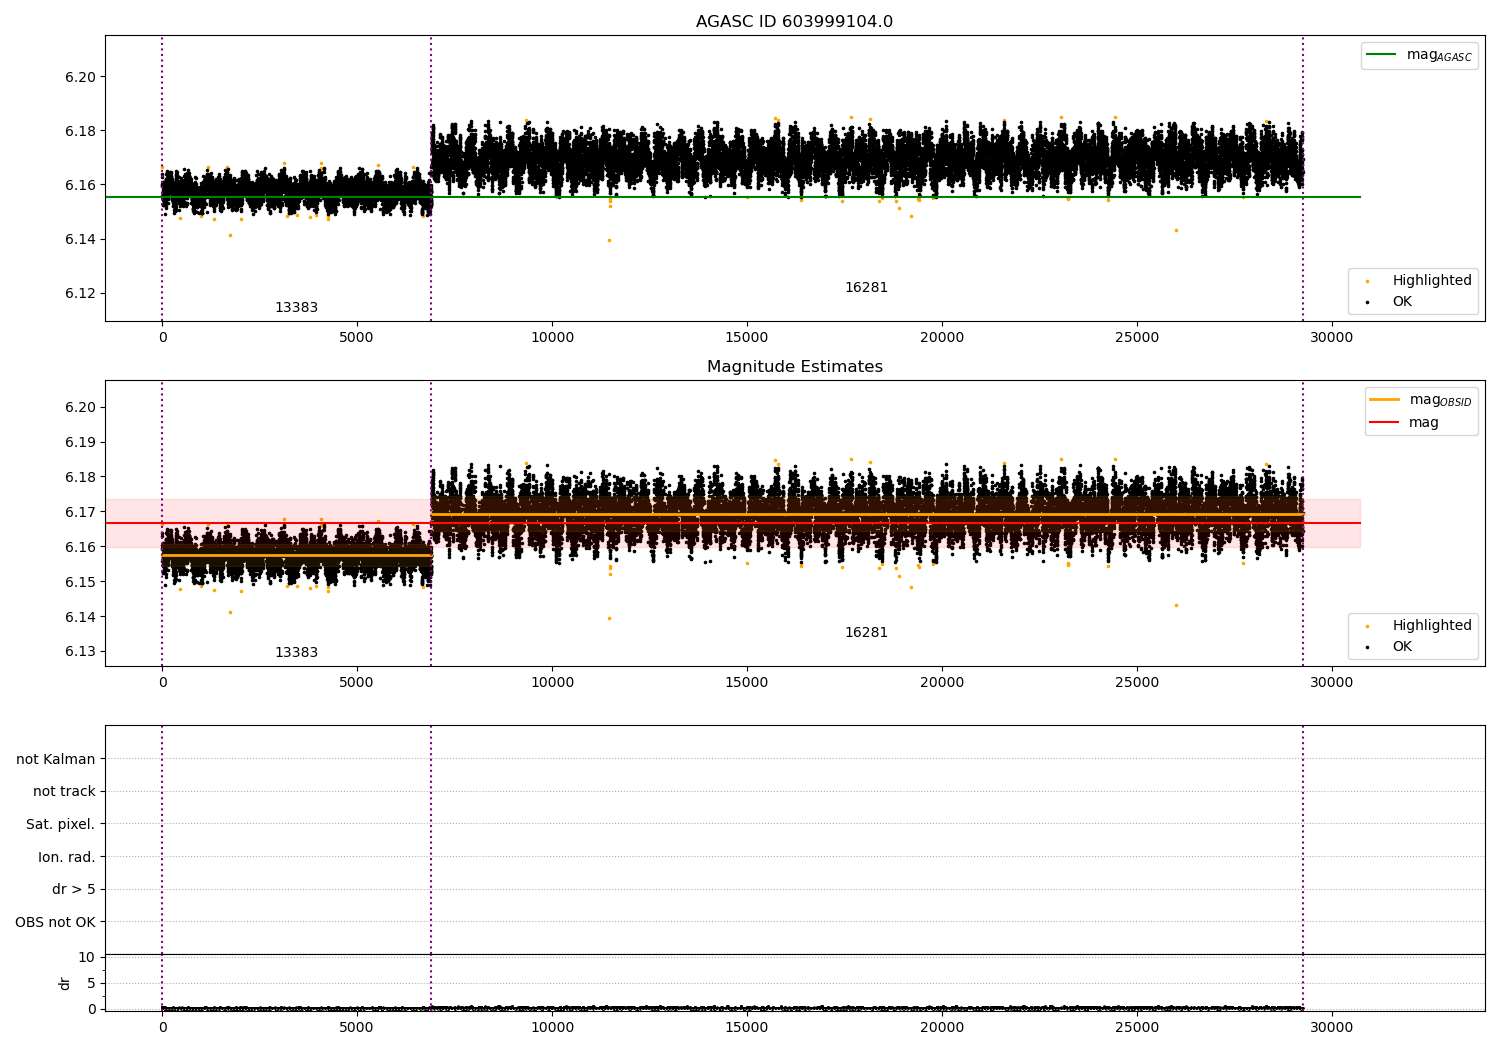The image size is (1500, 1050).
Task: Click OBSID label 13383 in the top plot
Action: (296, 308)
